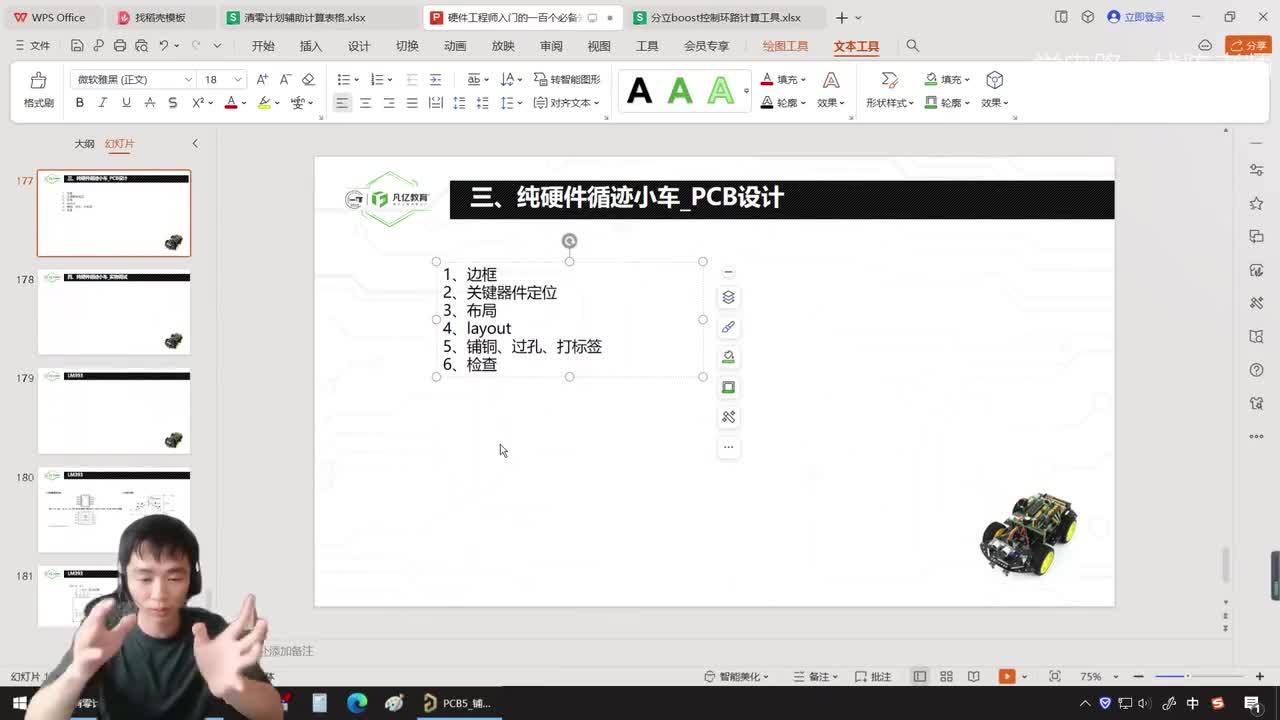Switch to the 大纲 outline pane tab

pos(84,144)
